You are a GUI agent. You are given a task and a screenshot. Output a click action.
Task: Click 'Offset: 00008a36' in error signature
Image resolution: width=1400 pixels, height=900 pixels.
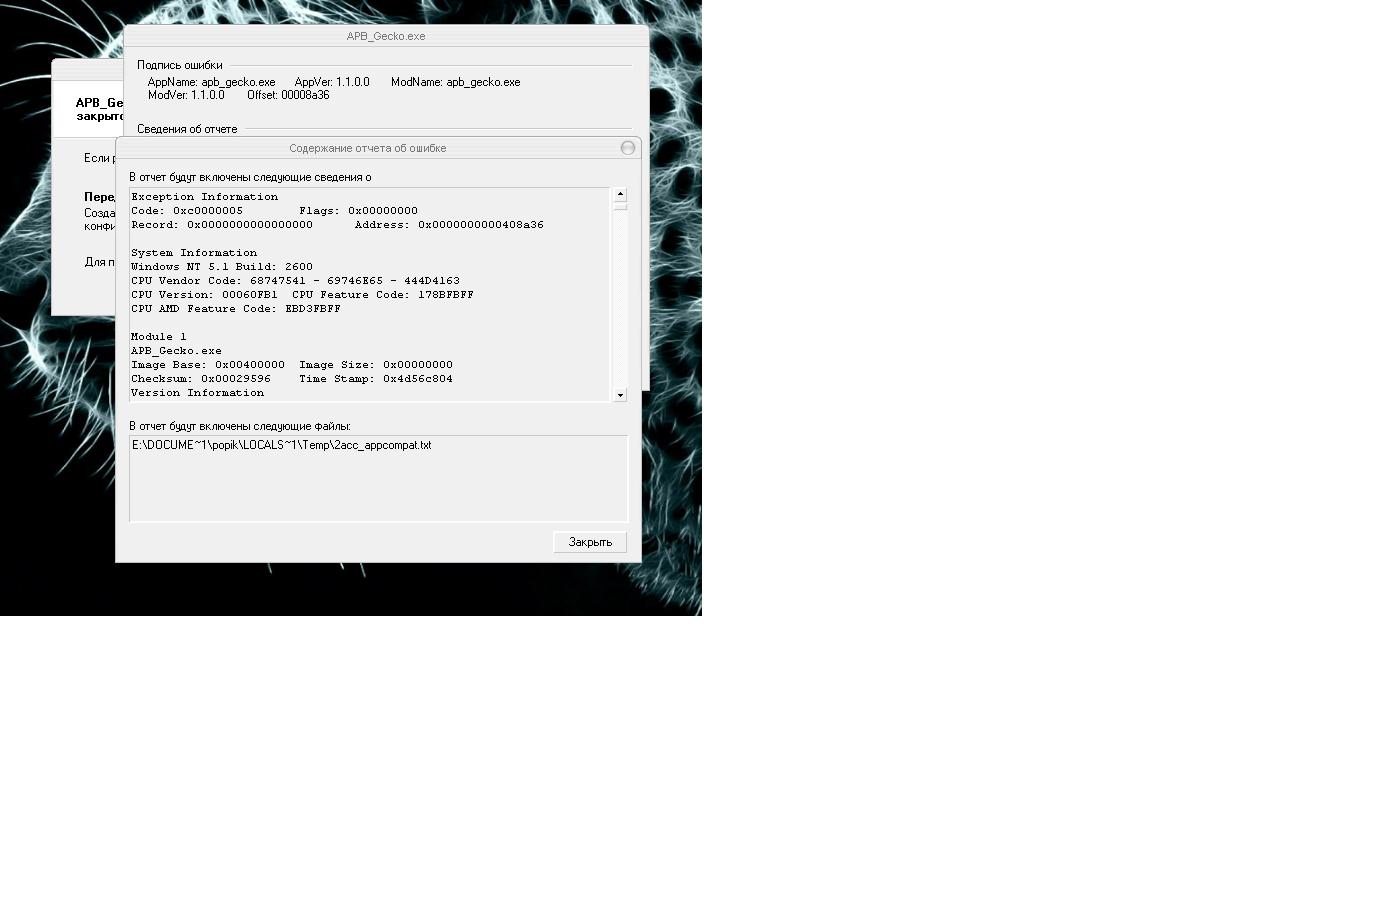(x=288, y=96)
